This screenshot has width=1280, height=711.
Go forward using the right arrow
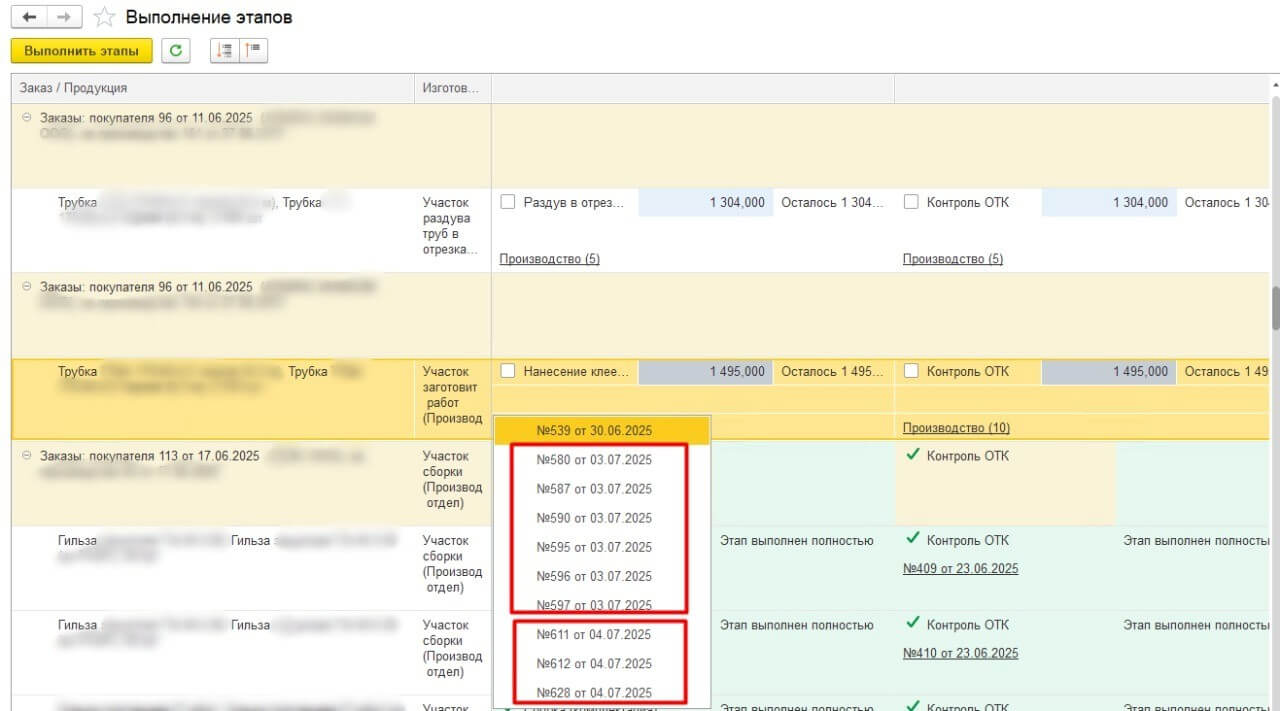[x=63, y=18]
